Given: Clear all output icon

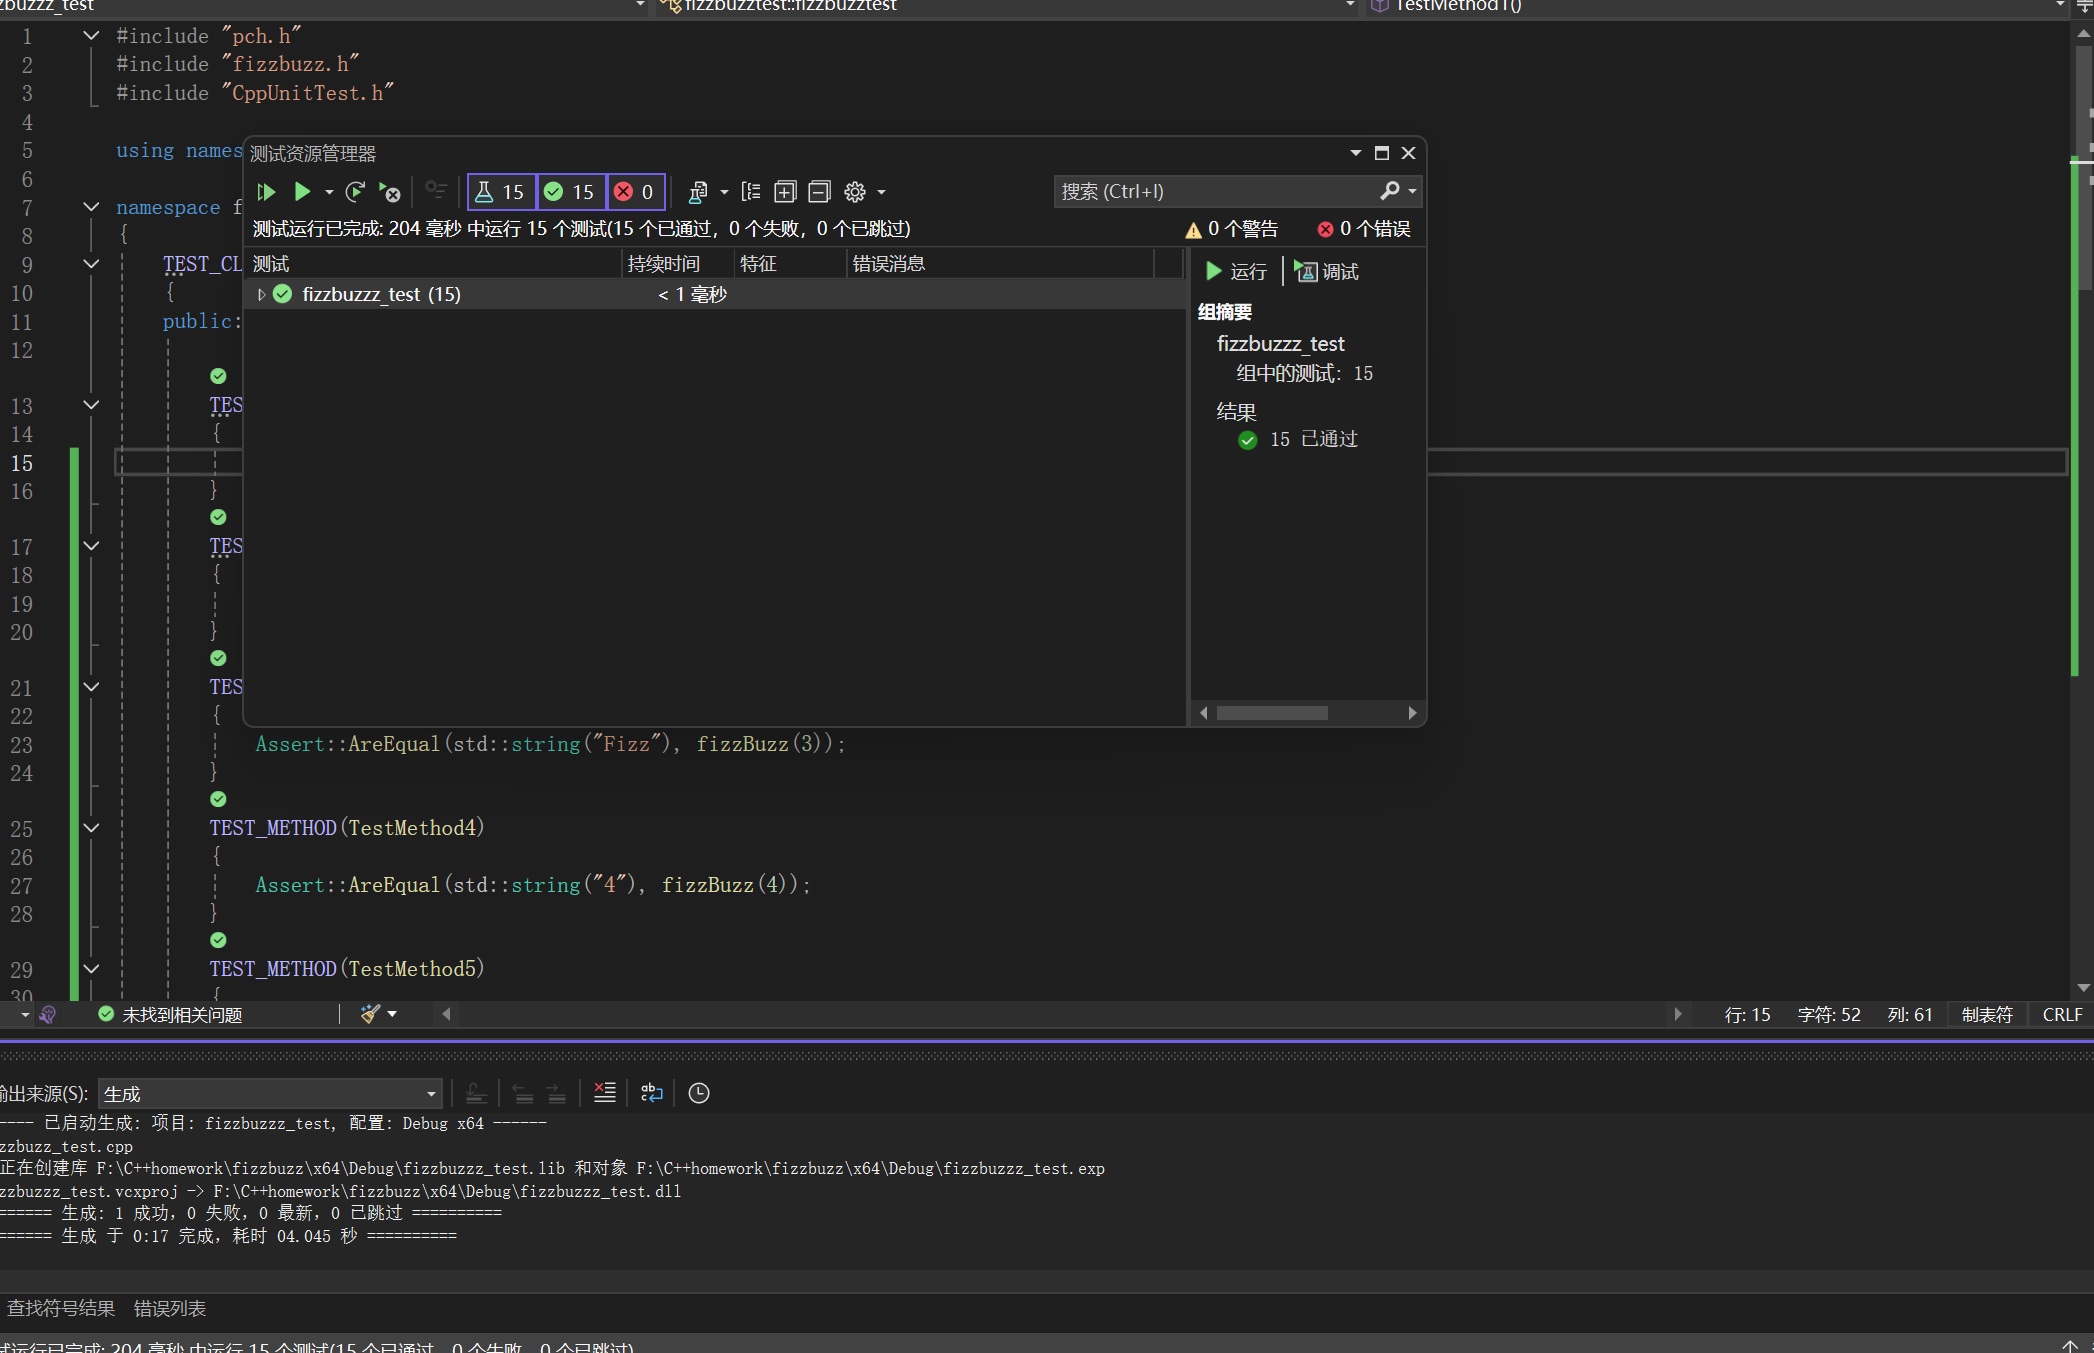Looking at the screenshot, I should coord(605,1093).
